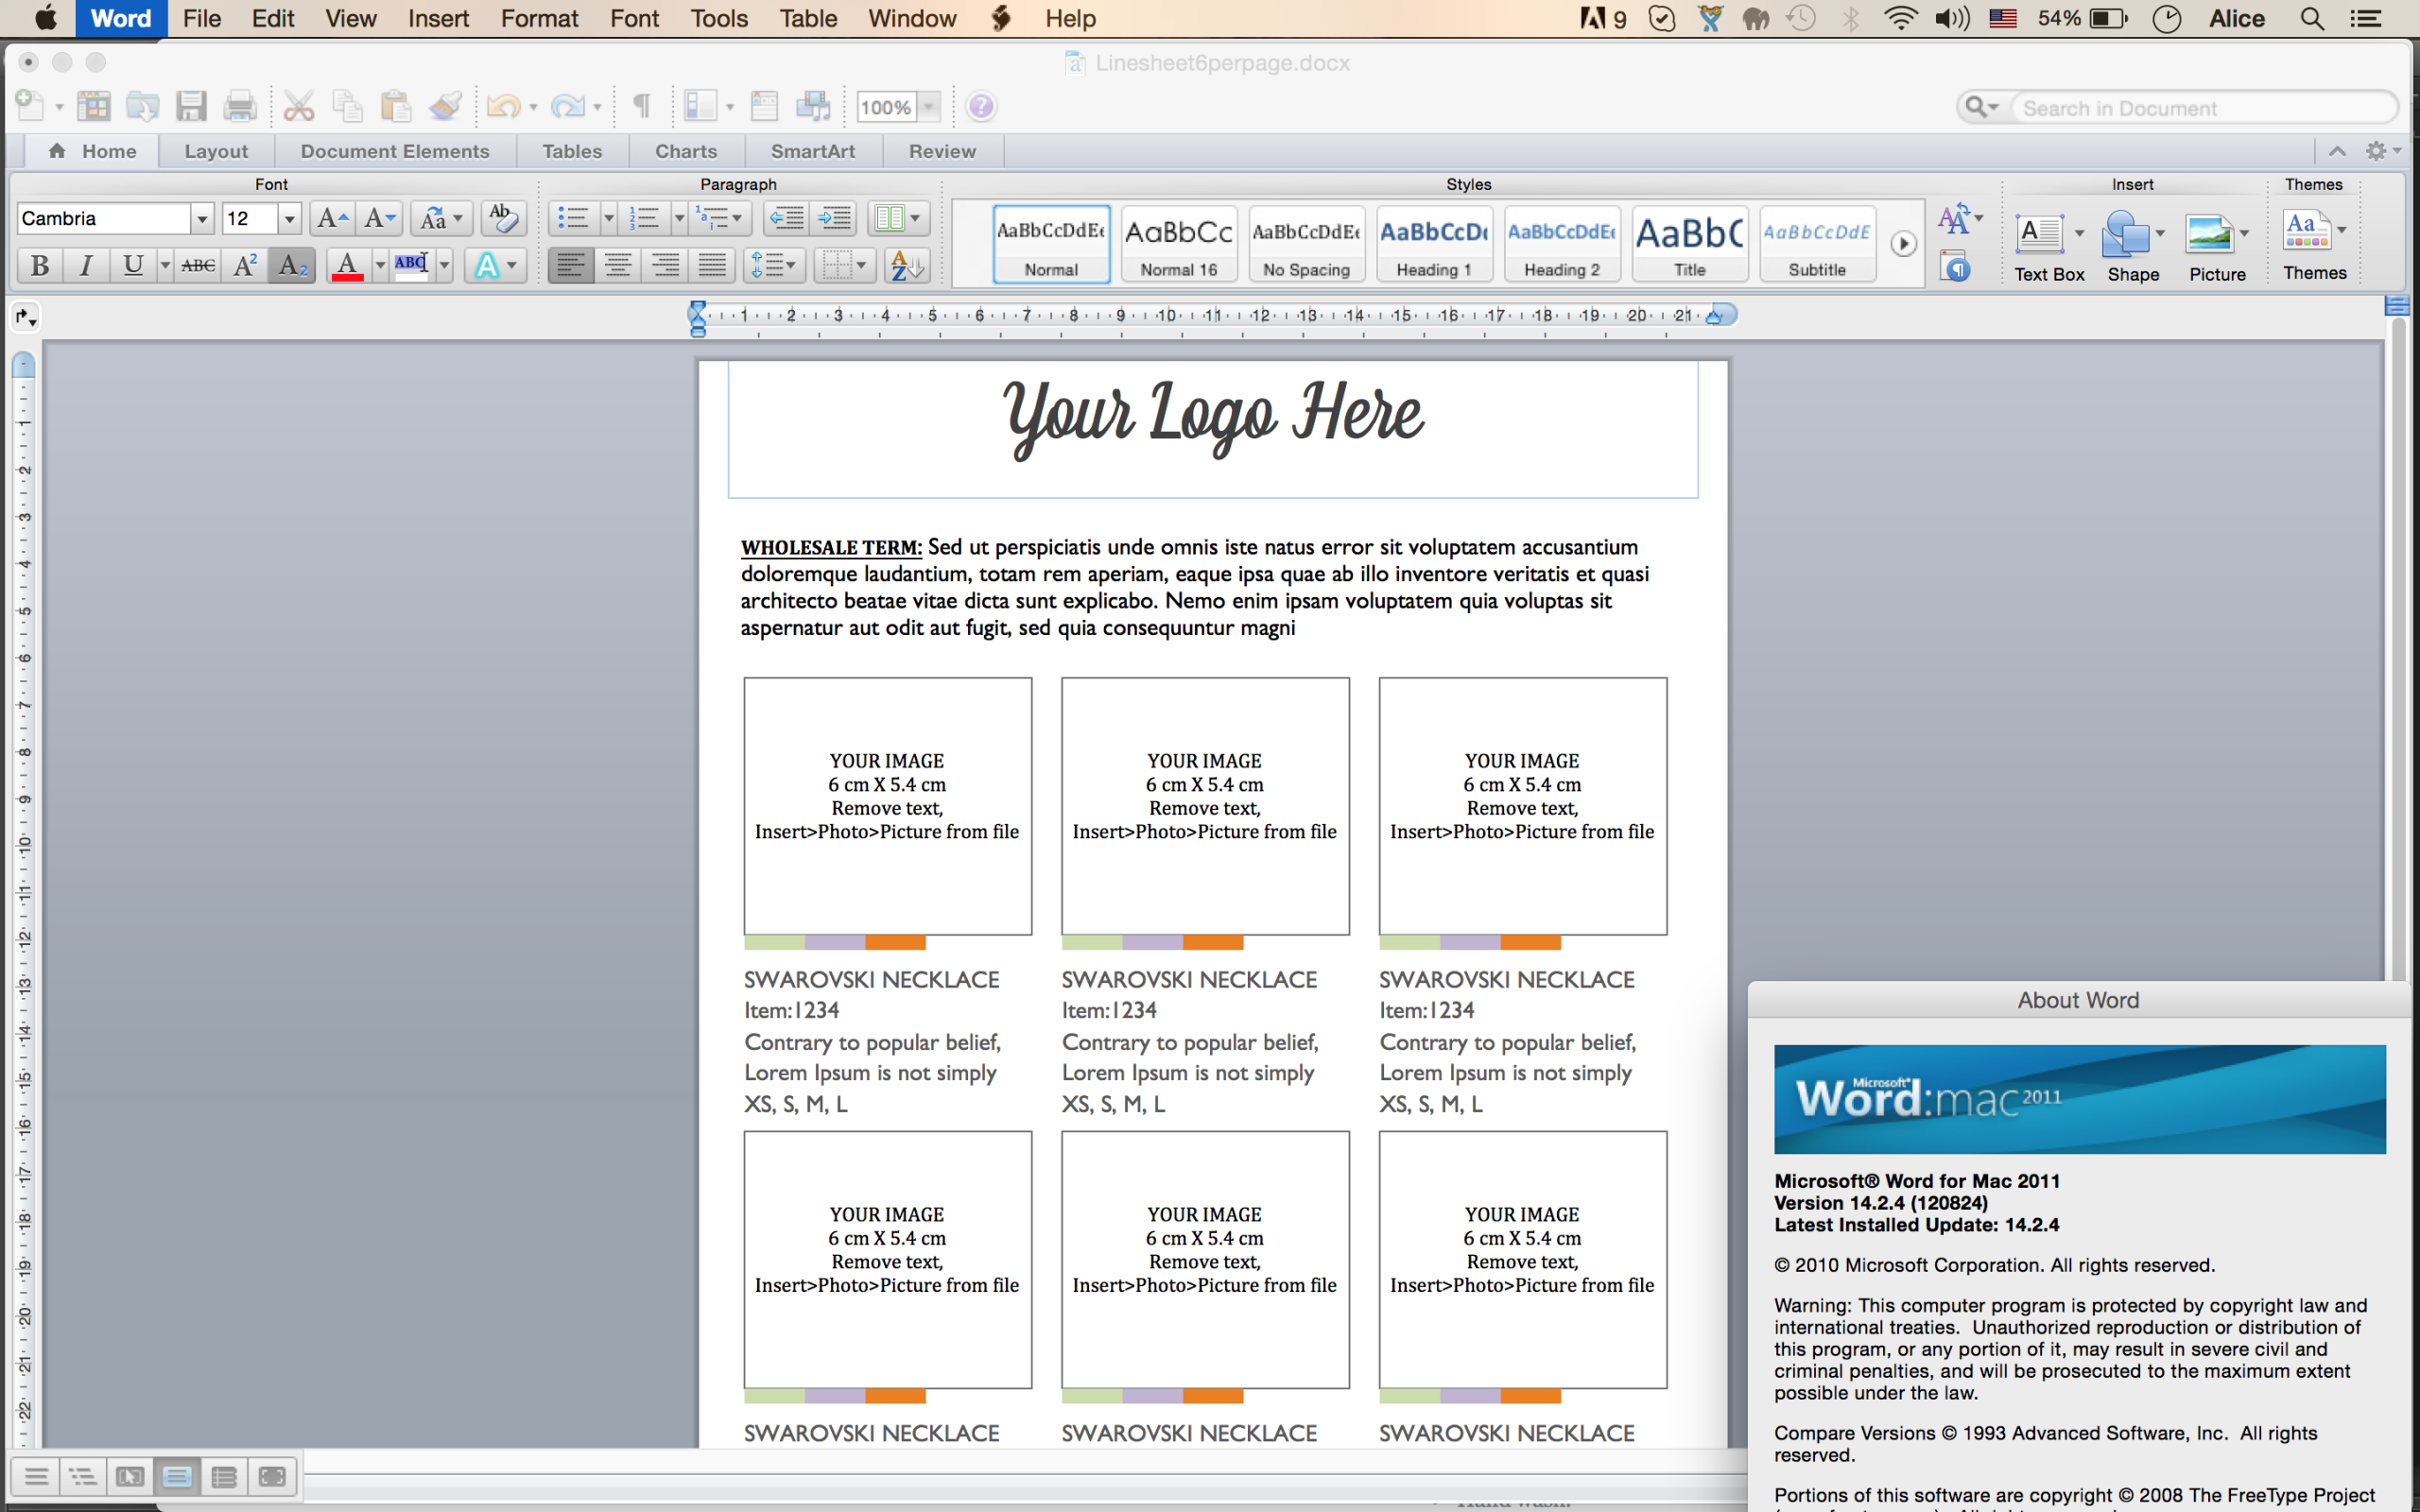The image size is (2420, 1512).
Task: Set Center text alignment
Action: [618, 266]
